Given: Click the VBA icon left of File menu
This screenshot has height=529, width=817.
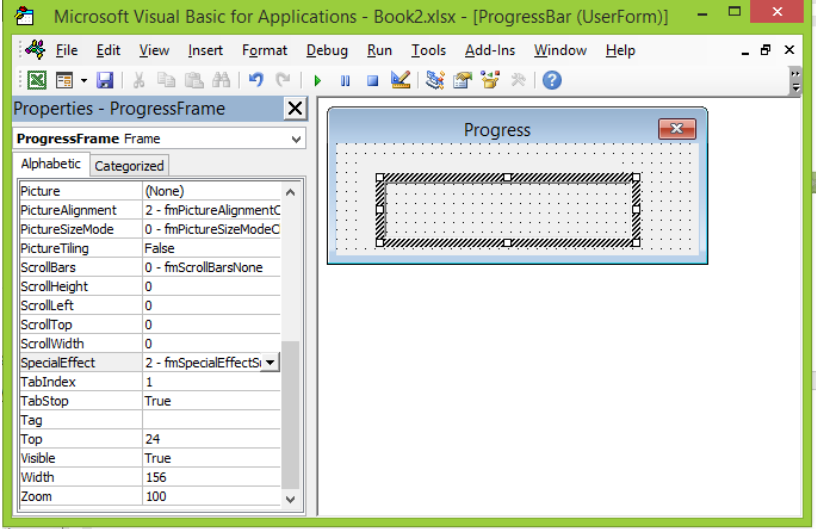Looking at the screenshot, I should point(35,50).
